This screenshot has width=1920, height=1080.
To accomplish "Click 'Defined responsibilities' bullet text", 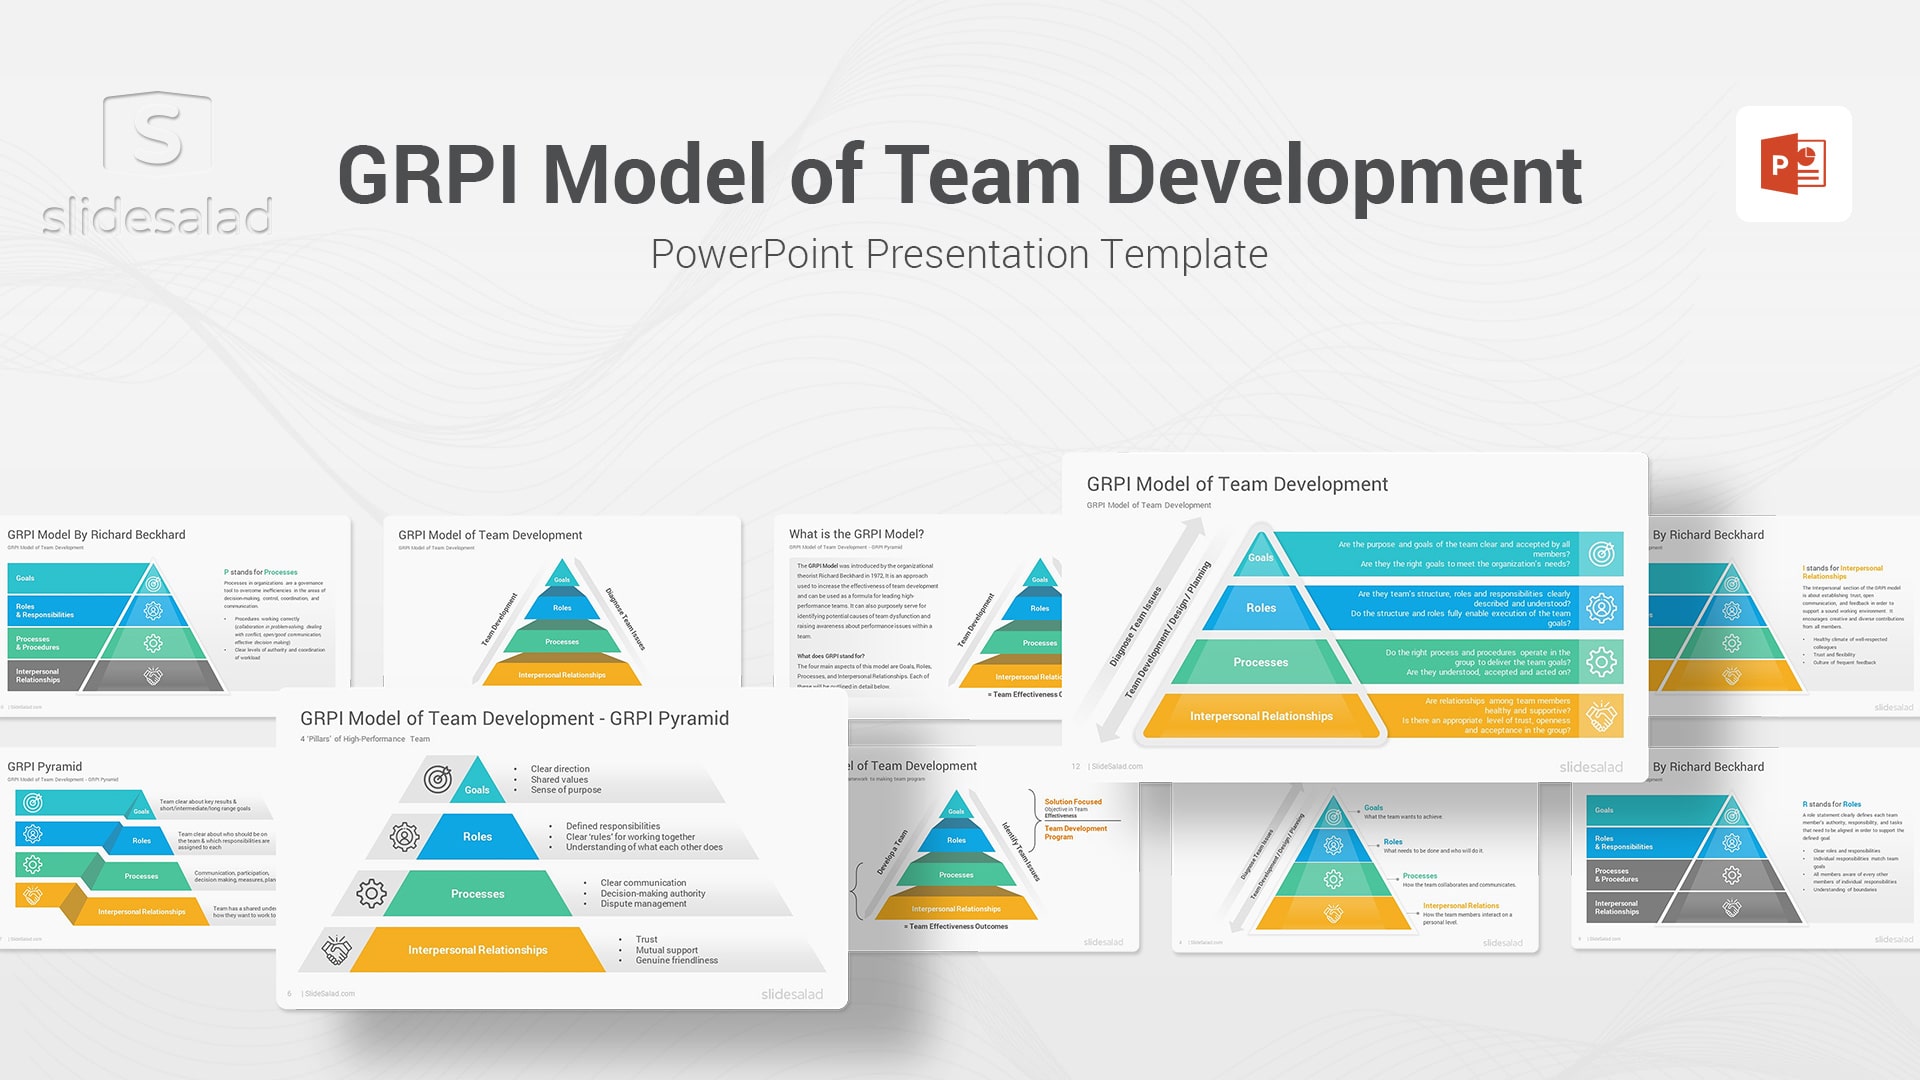I will [613, 826].
